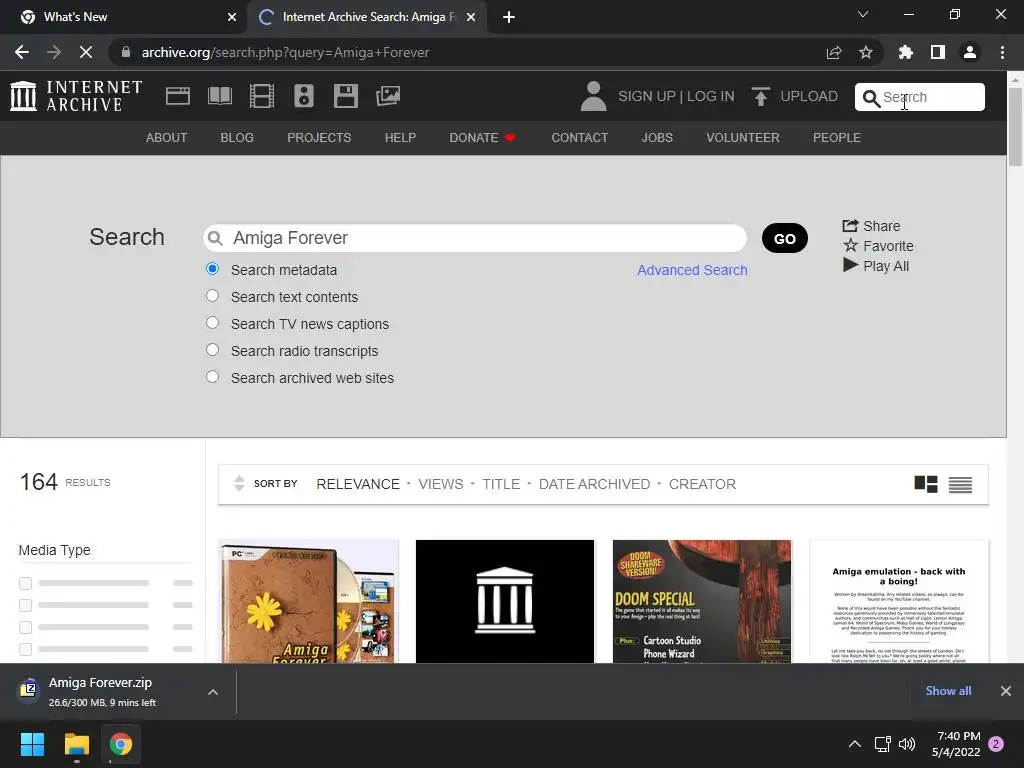Open Advanced Search link

(x=692, y=270)
